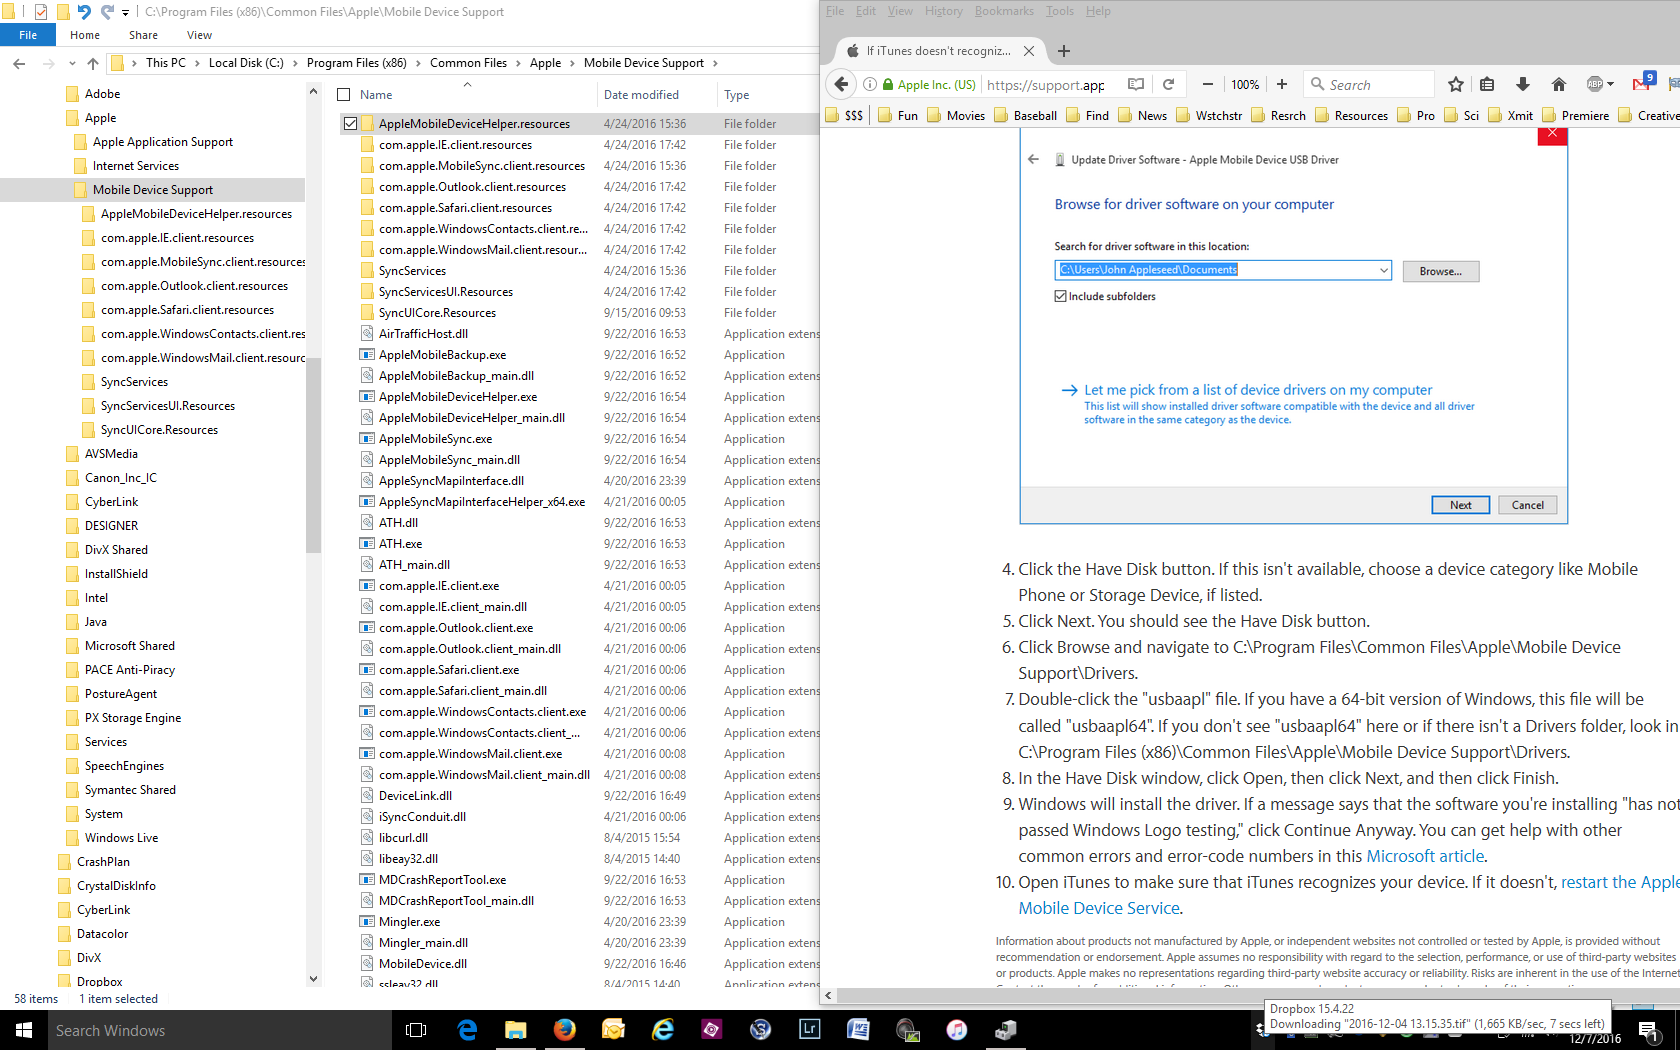The image size is (1680, 1050).
Task: Sort files by Date modified column
Action: pyautogui.click(x=641, y=95)
